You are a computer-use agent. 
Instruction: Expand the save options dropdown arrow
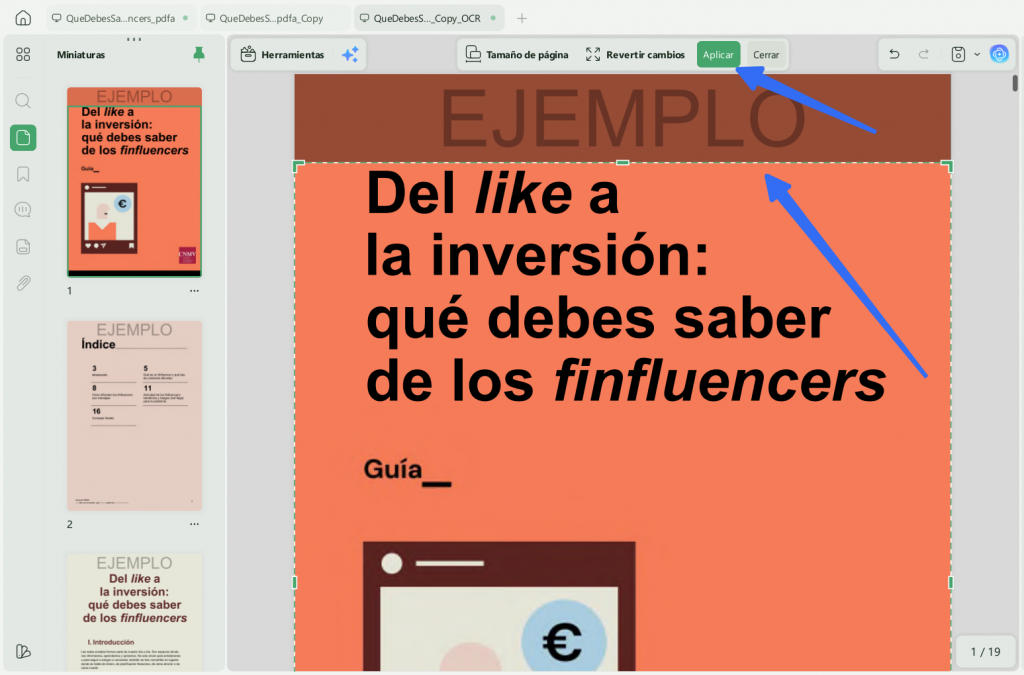977,54
